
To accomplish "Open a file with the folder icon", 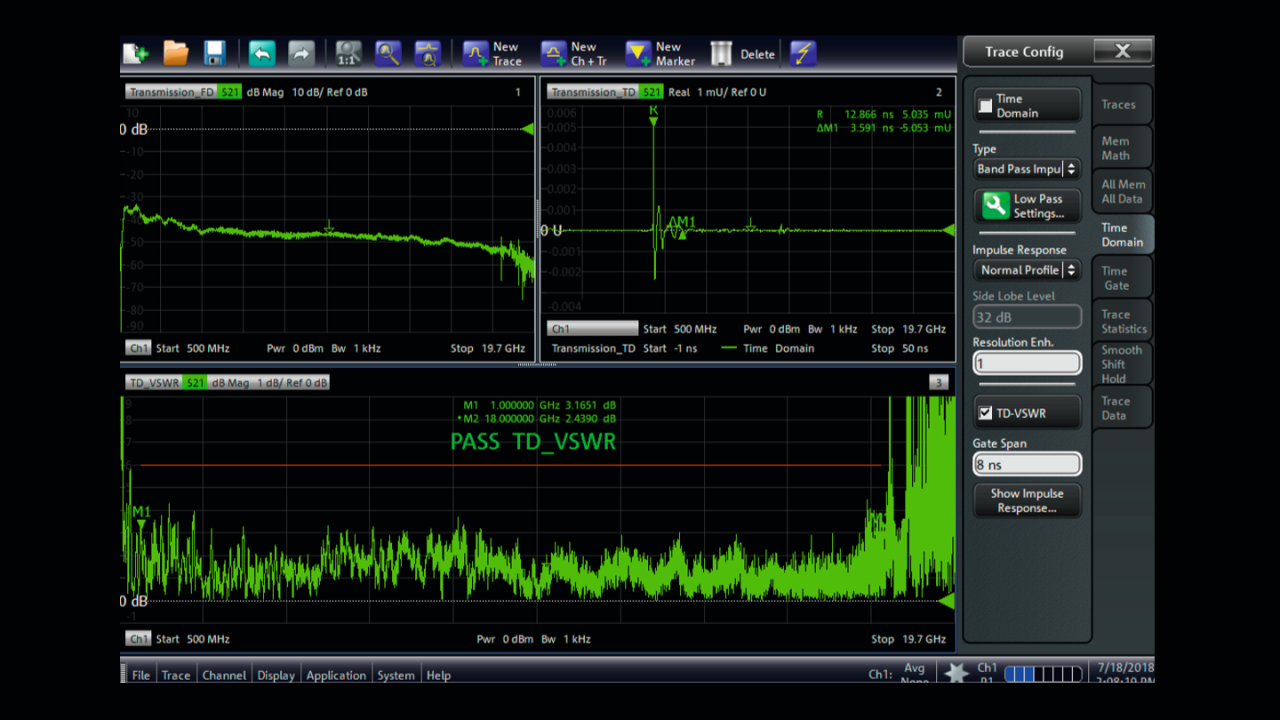I will (x=176, y=54).
